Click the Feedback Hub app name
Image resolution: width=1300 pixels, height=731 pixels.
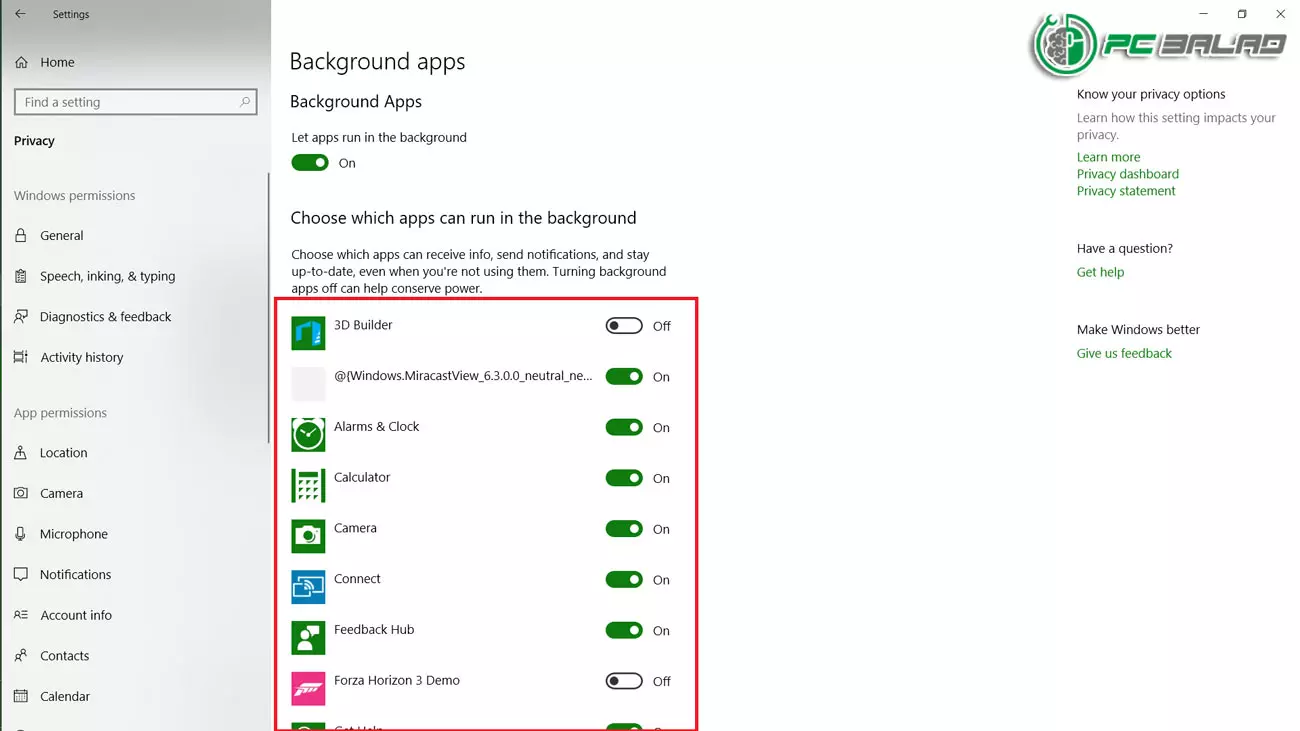coord(374,630)
